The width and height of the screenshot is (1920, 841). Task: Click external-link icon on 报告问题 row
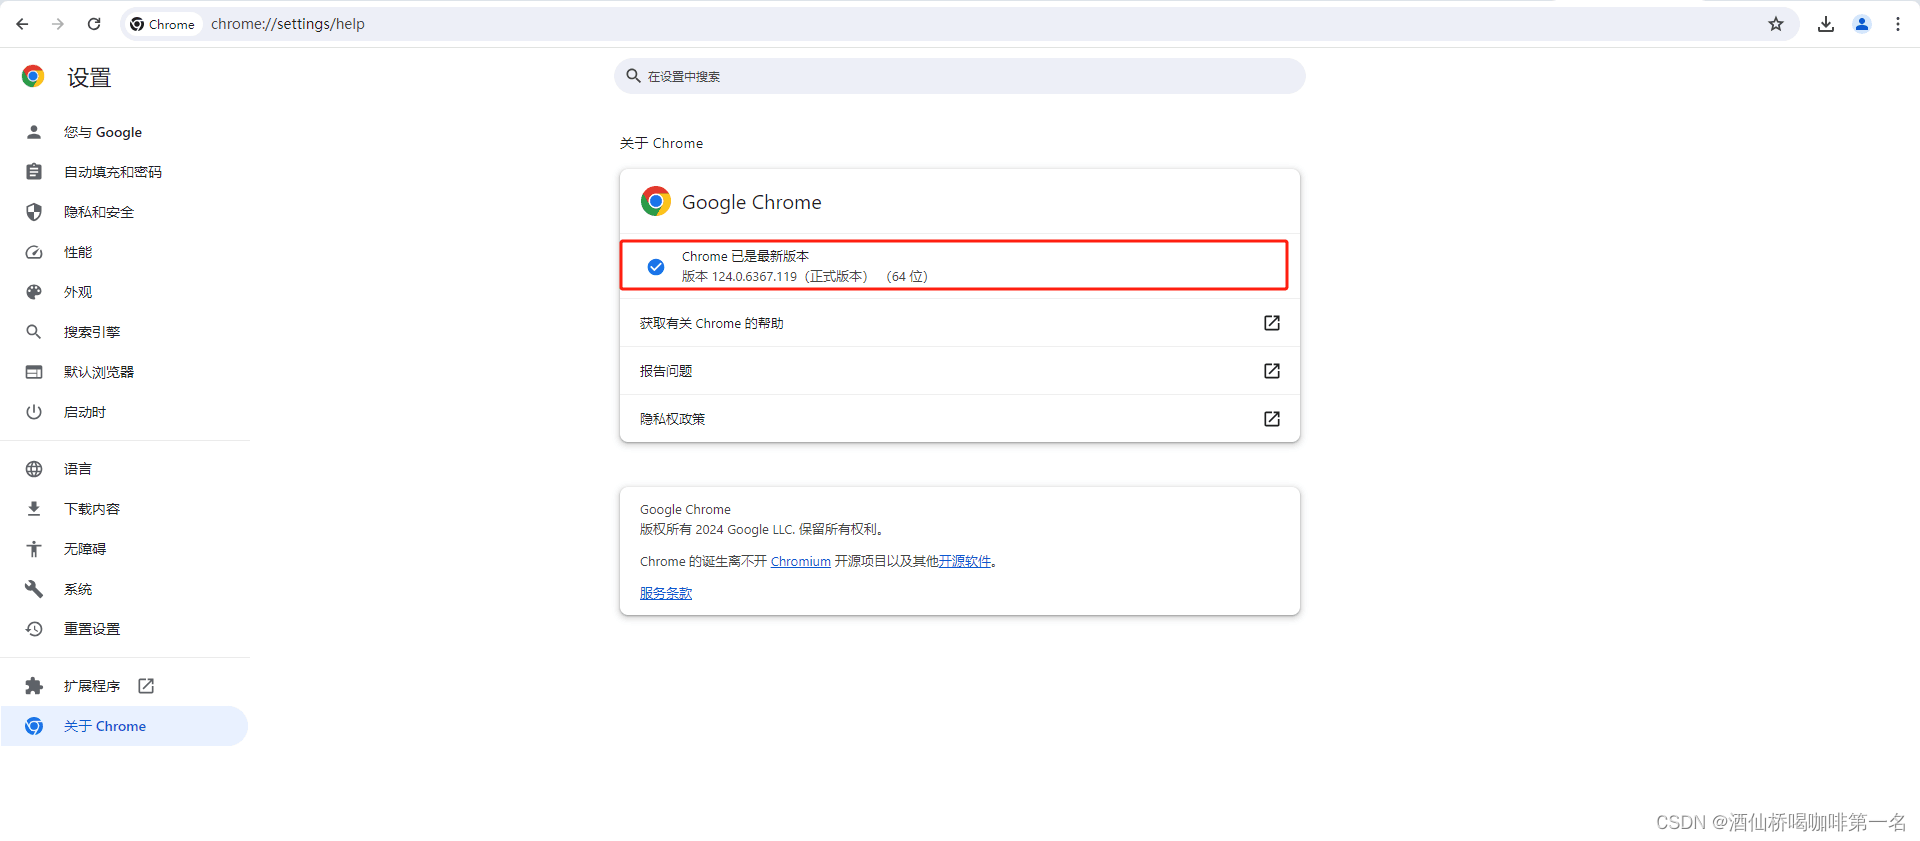pyautogui.click(x=1272, y=371)
